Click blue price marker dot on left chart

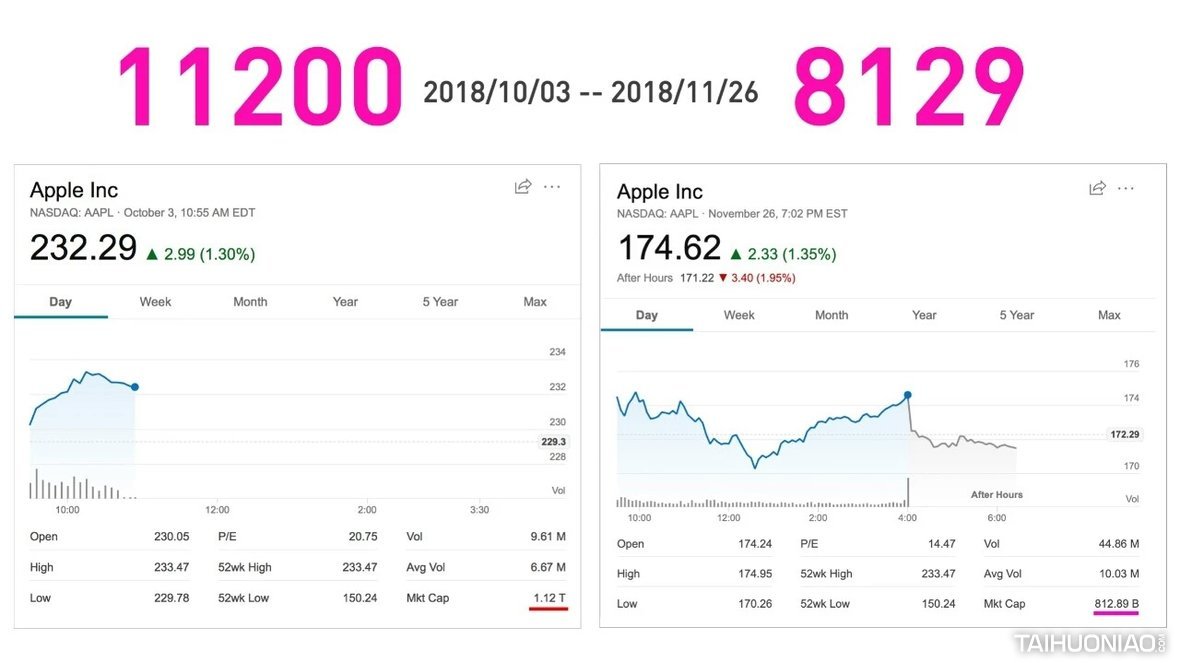[x=135, y=387]
